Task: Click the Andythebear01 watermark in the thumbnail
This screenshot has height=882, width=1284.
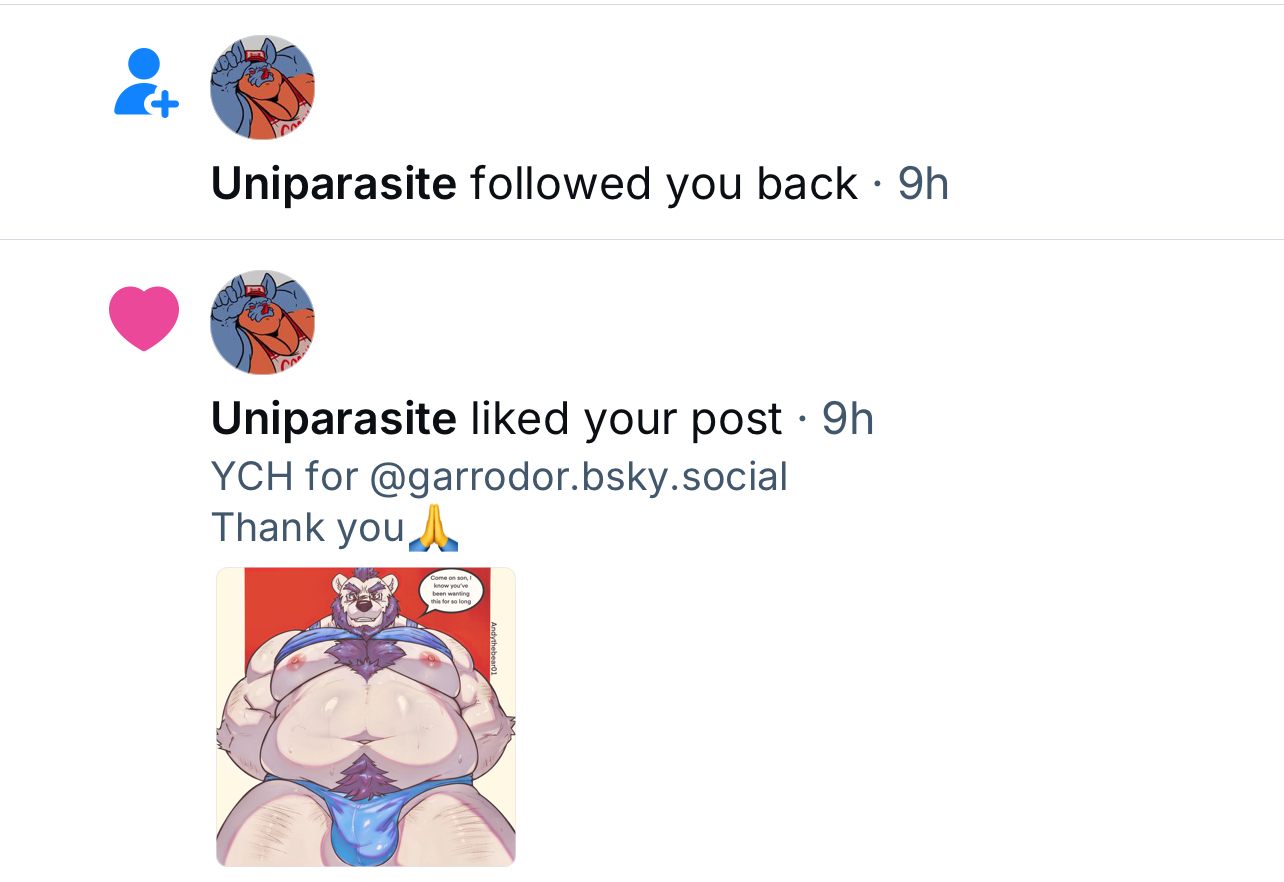Action: point(493,651)
